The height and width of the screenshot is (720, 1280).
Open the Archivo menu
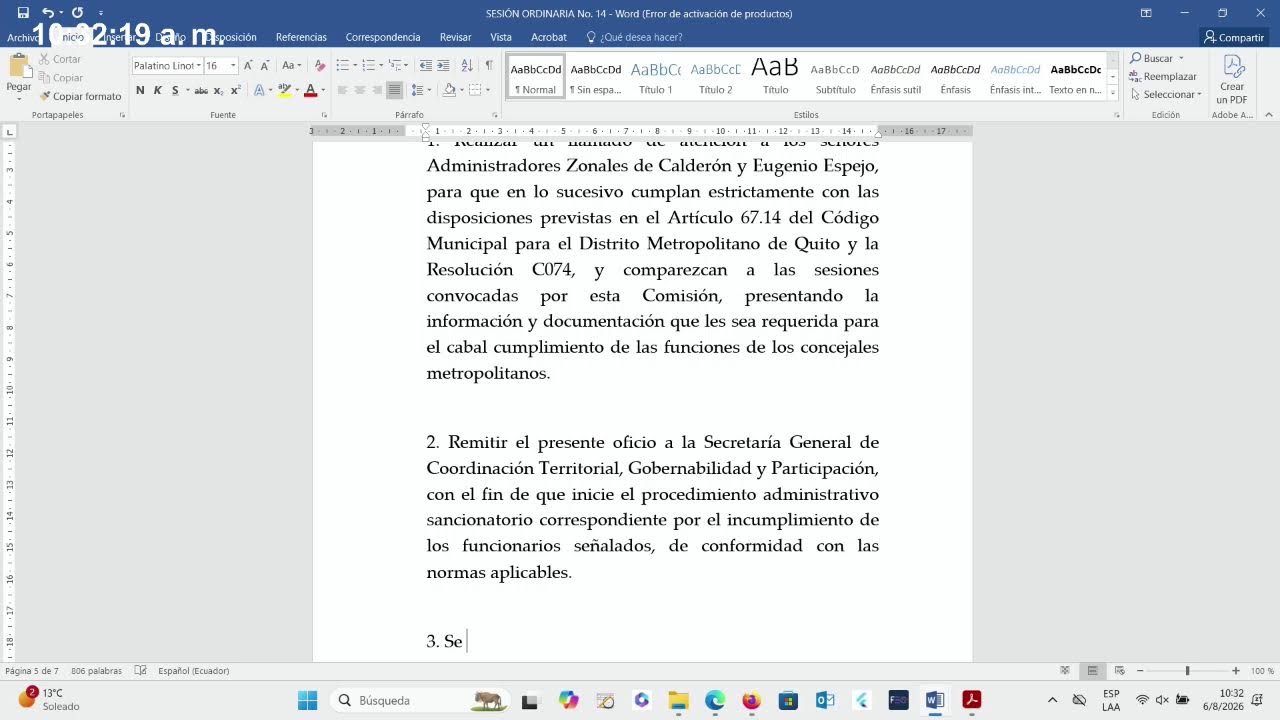(x=23, y=38)
